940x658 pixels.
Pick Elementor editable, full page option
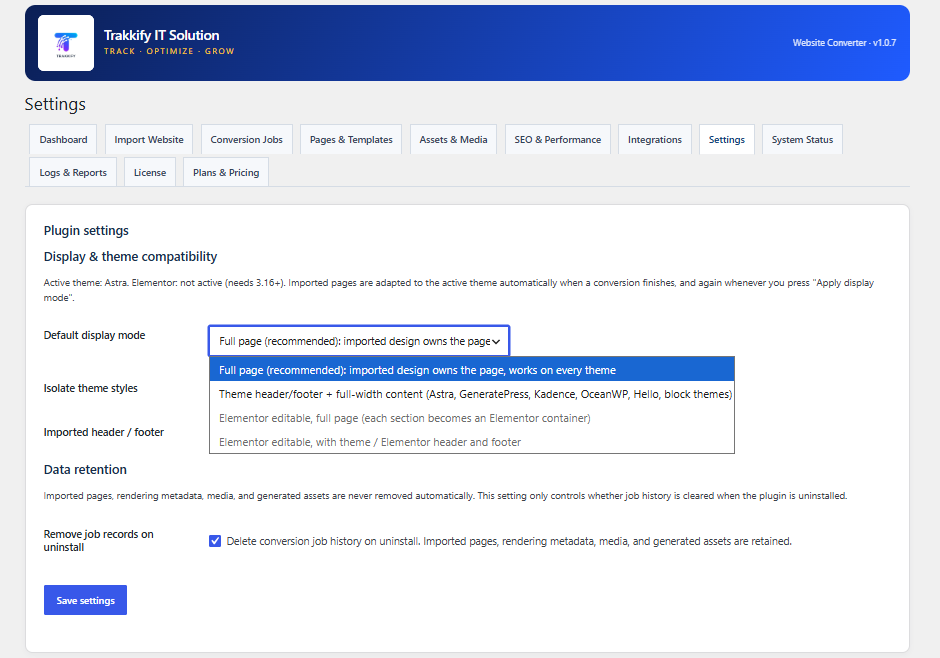(472, 418)
